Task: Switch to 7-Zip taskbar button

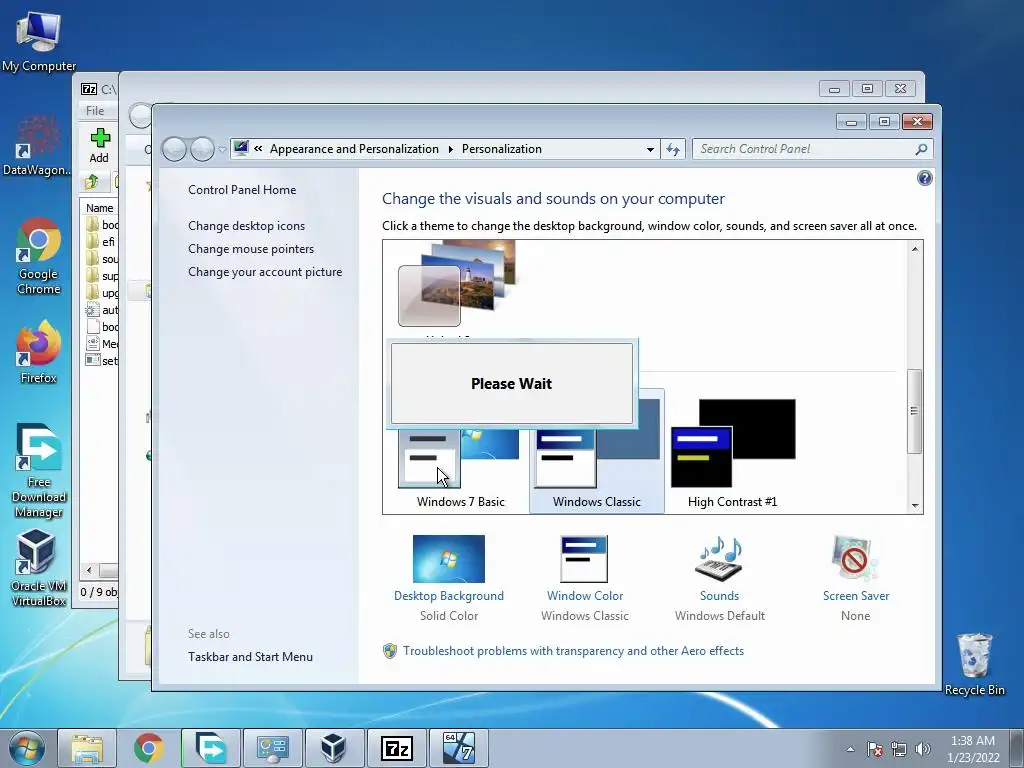Action: point(396,748)
